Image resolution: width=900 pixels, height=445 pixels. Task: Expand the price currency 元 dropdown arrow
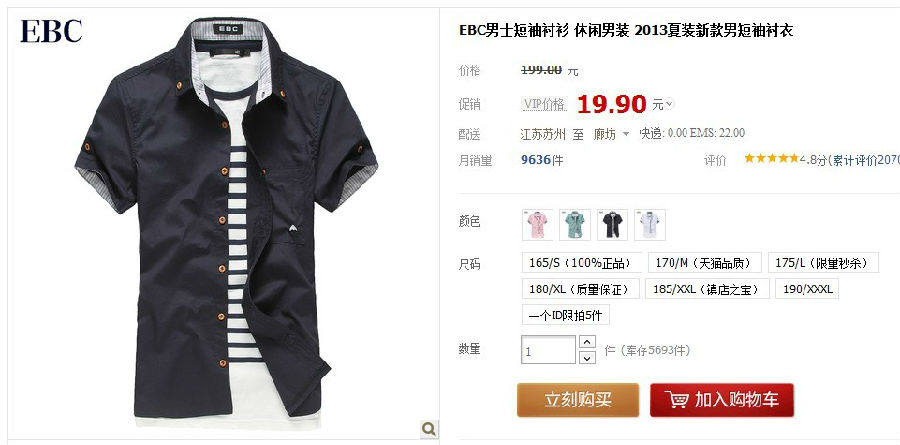click(x=669, y=105)
